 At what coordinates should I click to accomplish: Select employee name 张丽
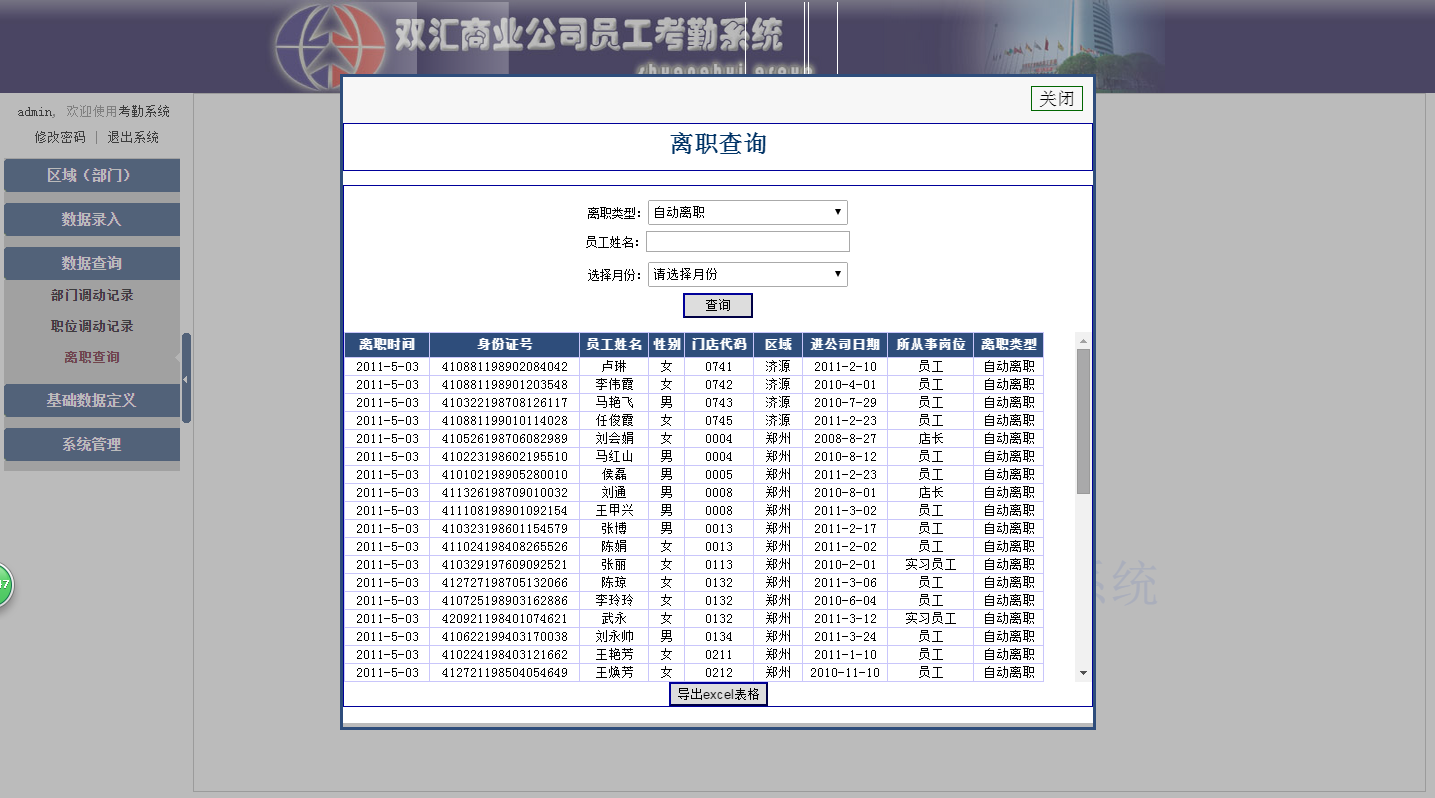click(x=614, y=565)
